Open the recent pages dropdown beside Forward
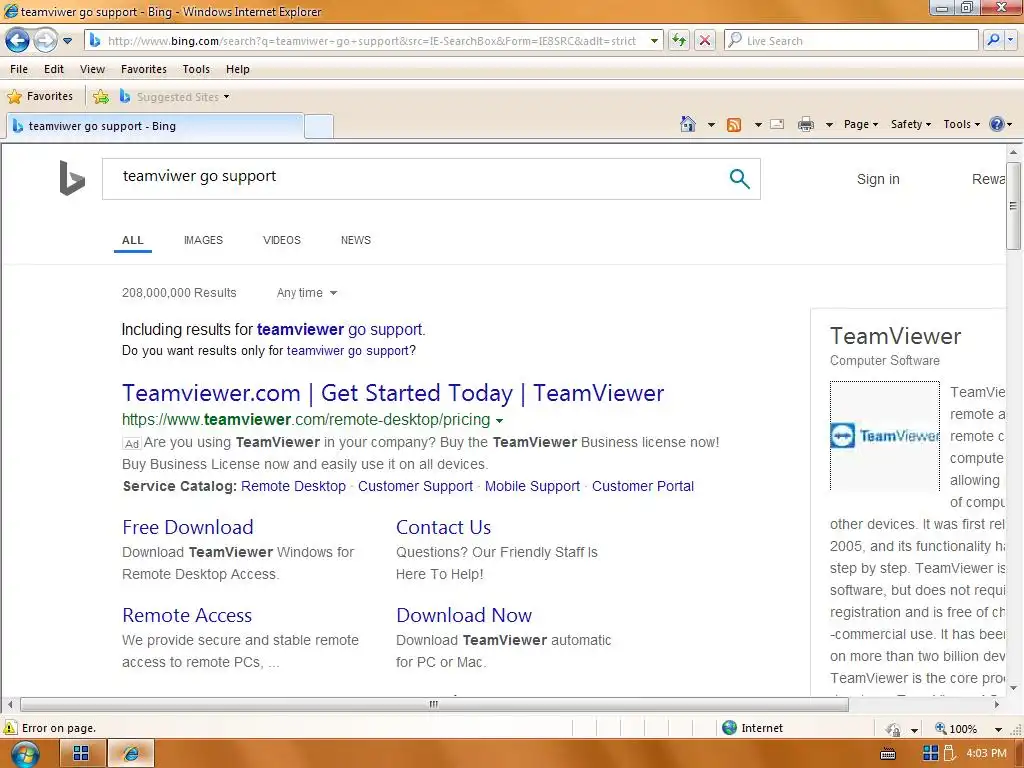This screenshot has width=1024, height=768. (x=67, y=40)
